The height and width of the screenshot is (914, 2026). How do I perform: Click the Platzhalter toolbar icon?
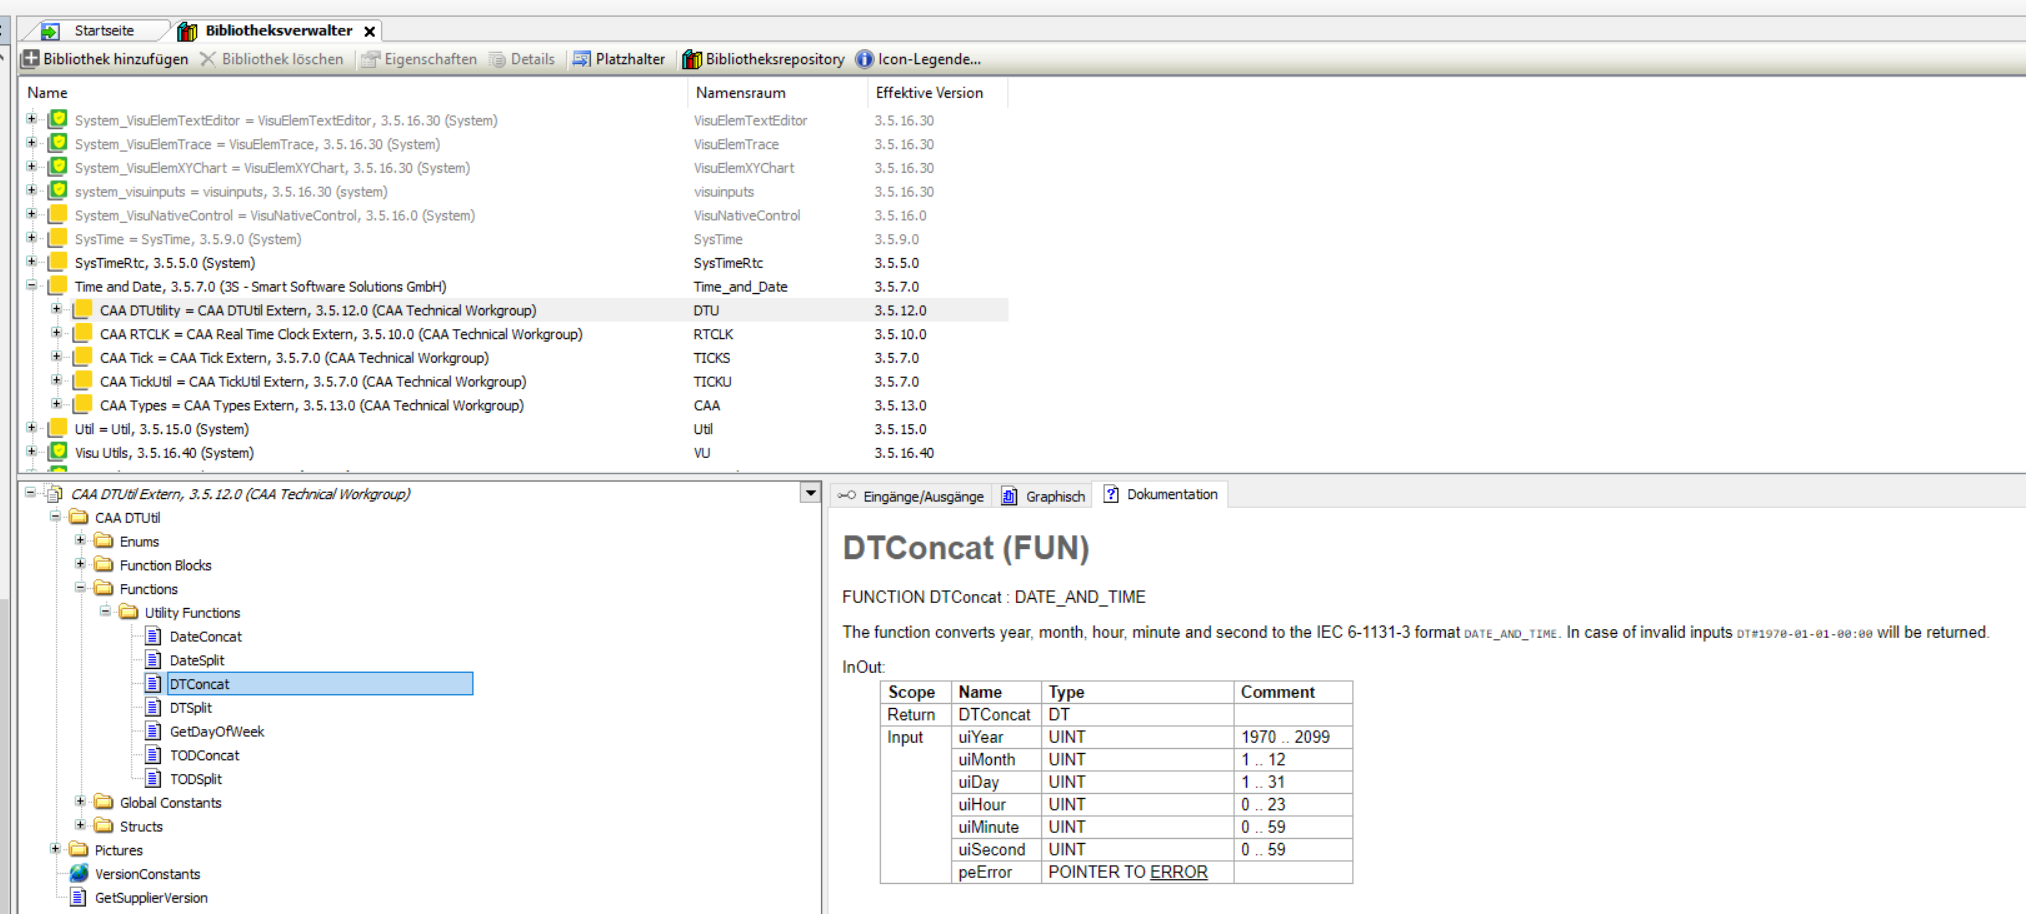[581, 59]
